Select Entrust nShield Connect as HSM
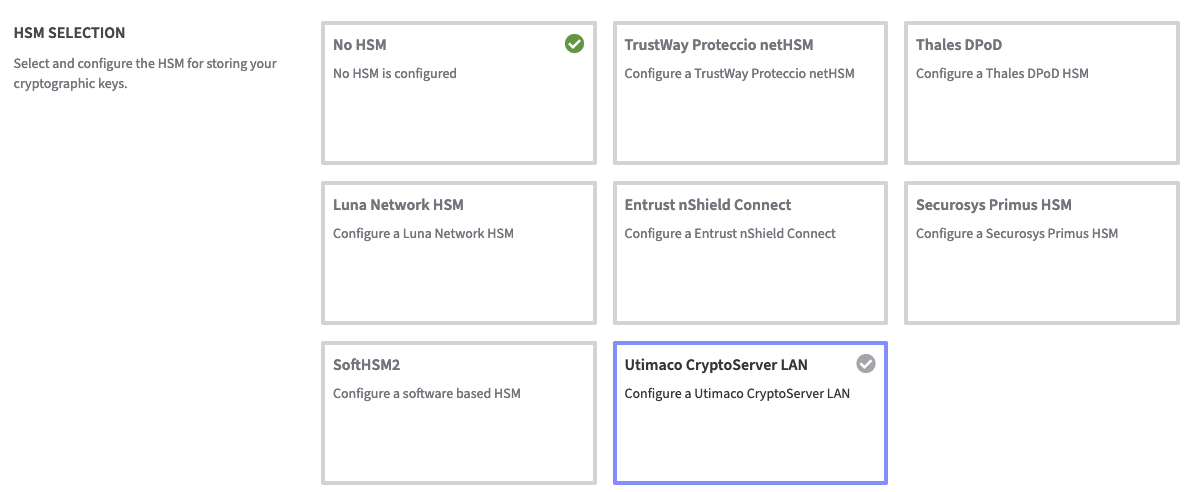Screen dimensions: 1189x492 [749, 270]
